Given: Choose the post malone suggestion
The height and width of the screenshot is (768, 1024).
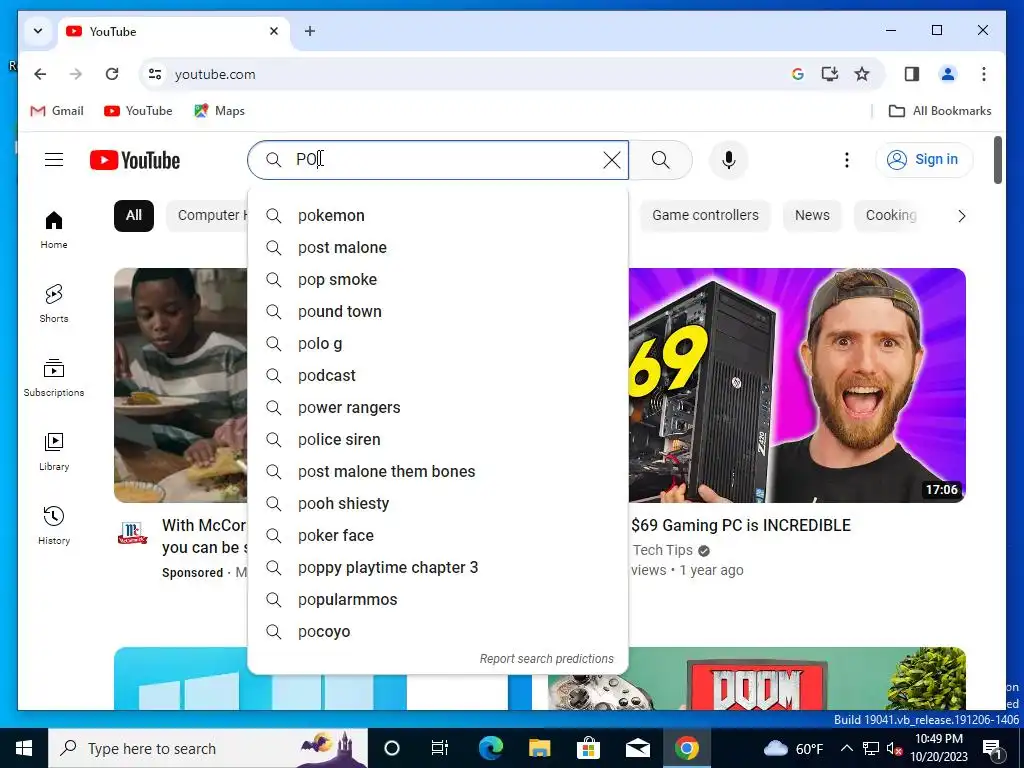Looking at the screenshot, I should (x=438, y=248).
